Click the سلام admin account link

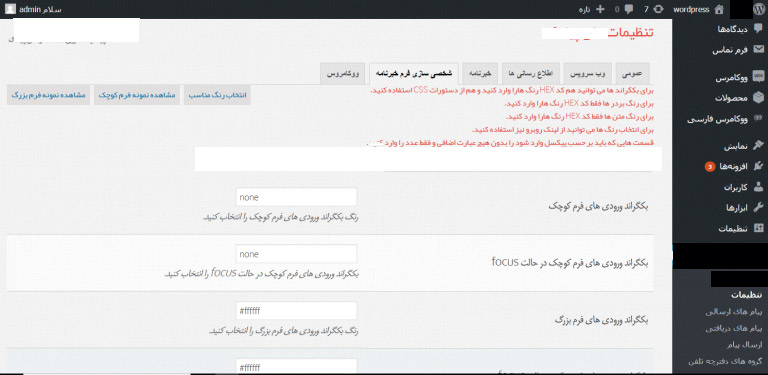[40, 9]
